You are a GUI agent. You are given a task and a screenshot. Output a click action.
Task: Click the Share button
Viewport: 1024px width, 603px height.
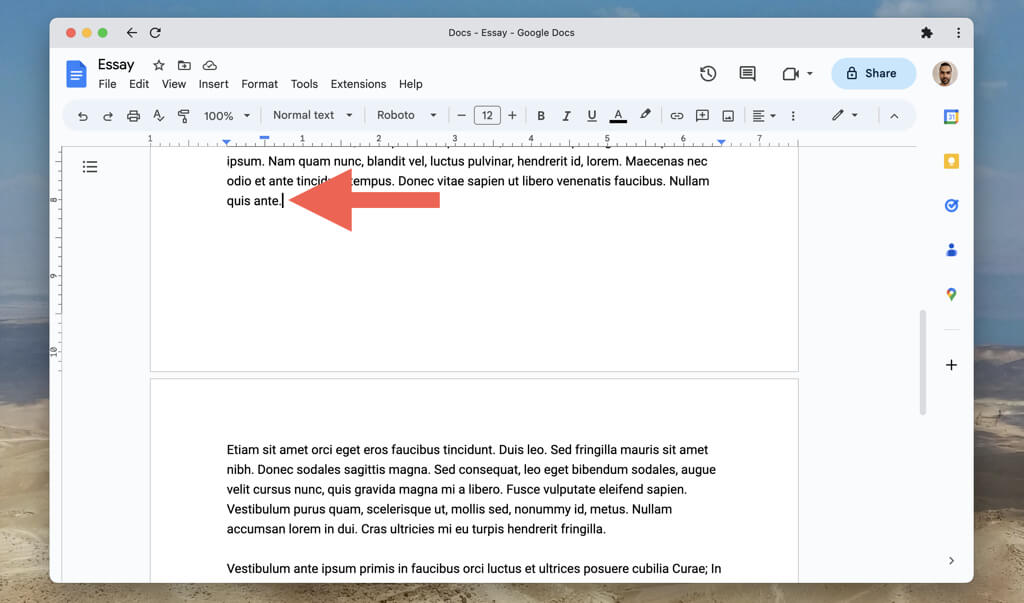[873, 73]
